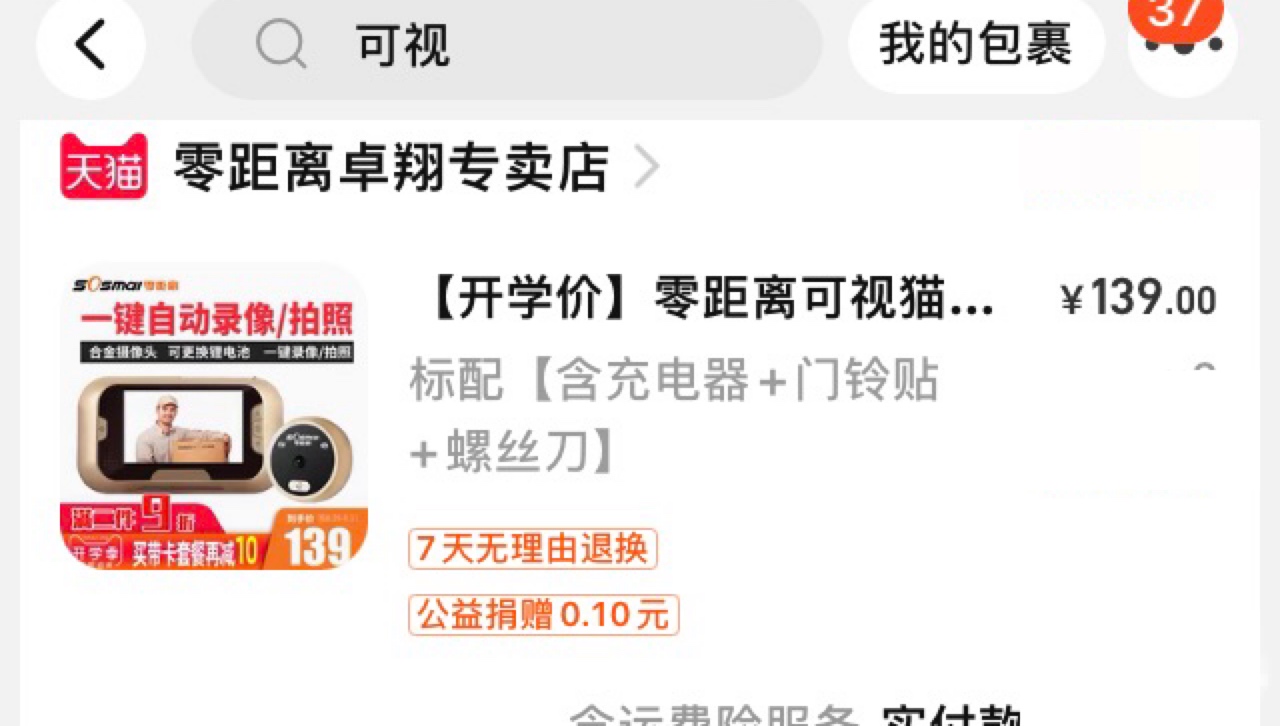This screenshot has width=1280, height=726.
Task: Expand store page via chevron after 零距离卓翔专卖店
Action: point(647,168)
